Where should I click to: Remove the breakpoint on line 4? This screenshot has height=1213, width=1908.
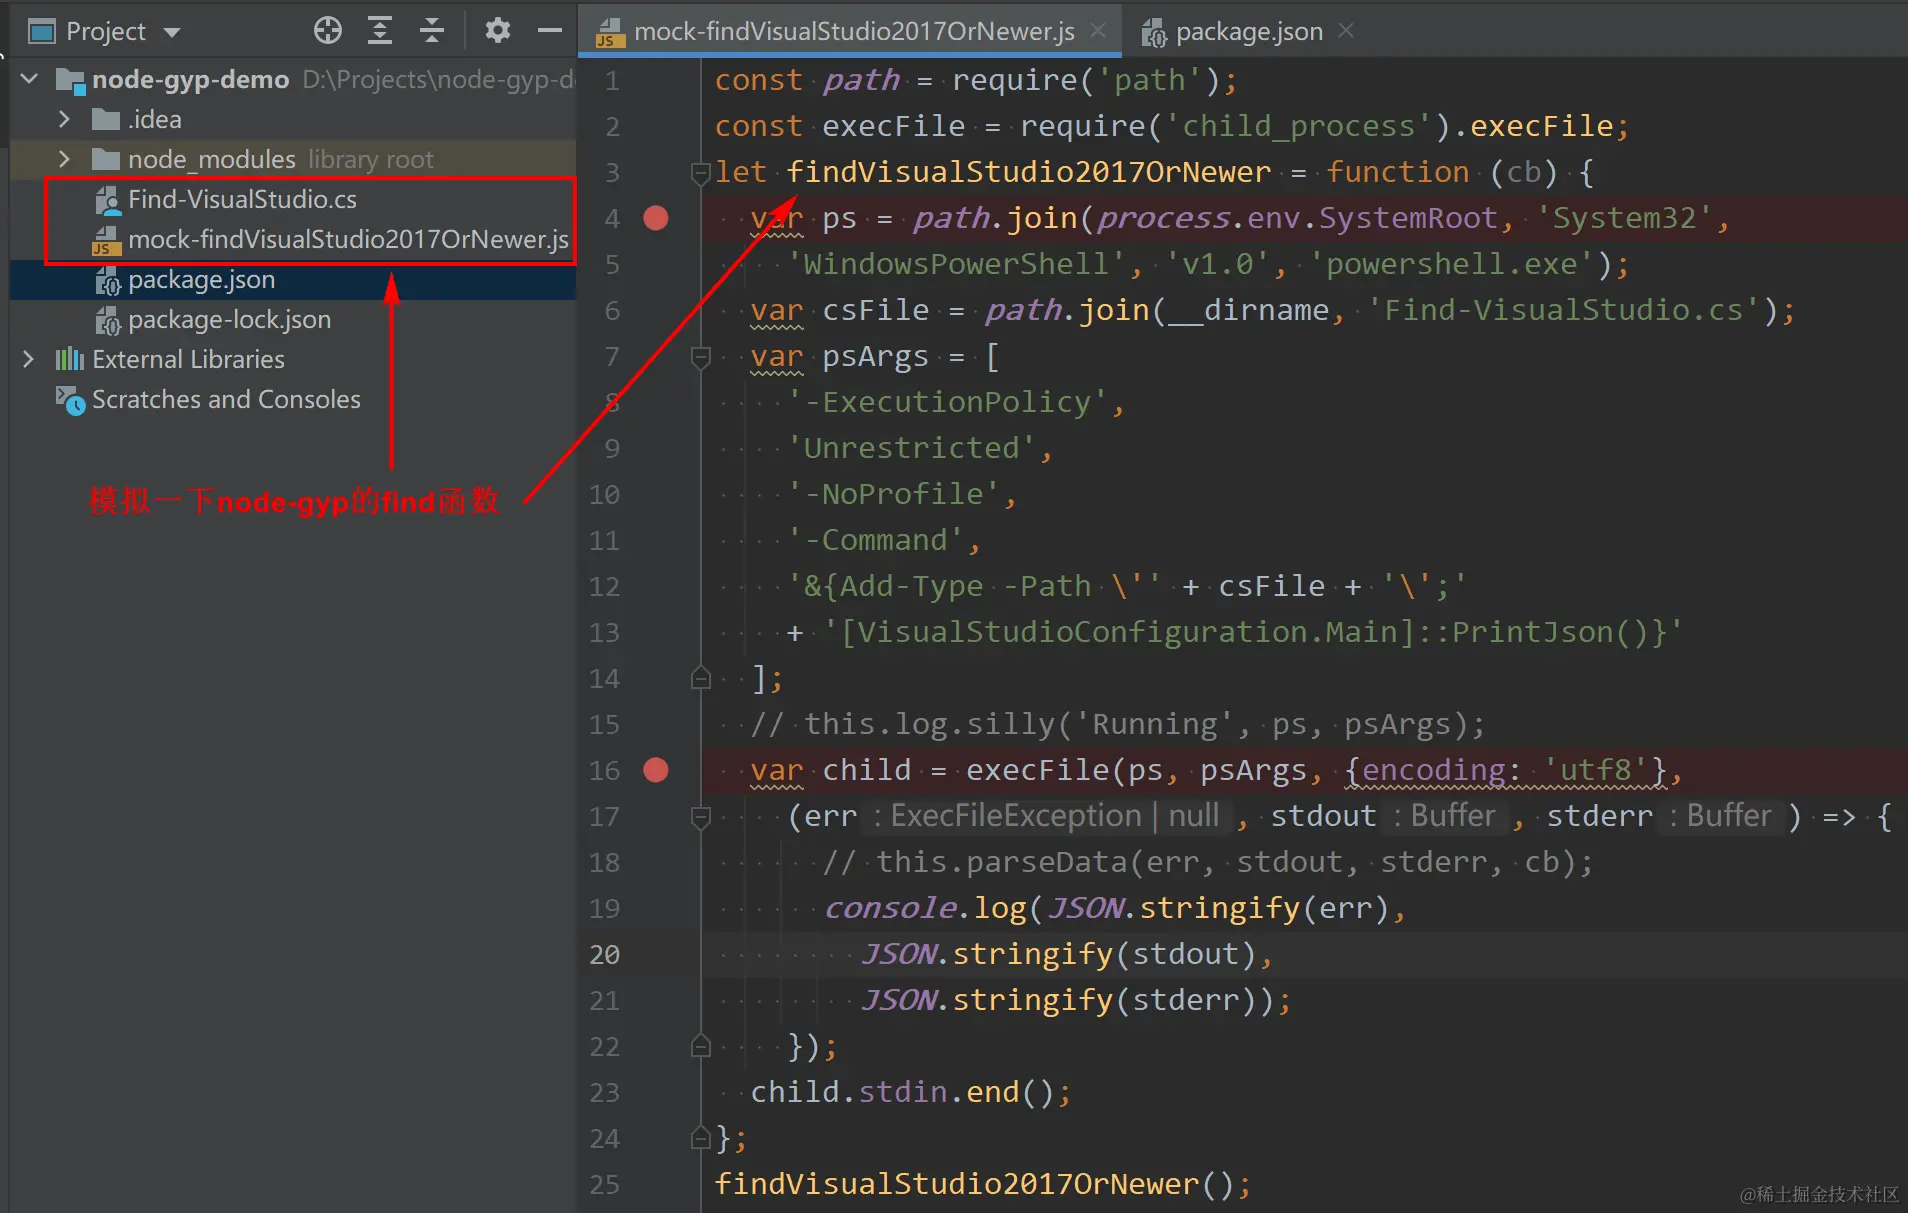pos(656,218)
